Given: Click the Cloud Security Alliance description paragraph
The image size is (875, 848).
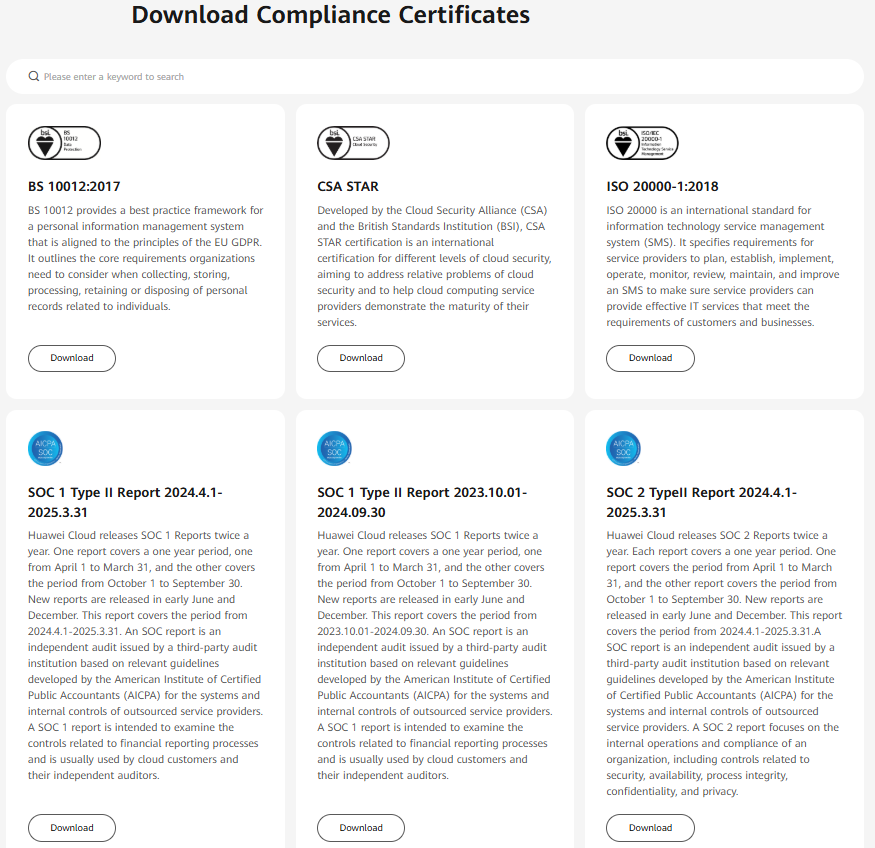Looking at the screenshot, I should click(435, 266).
